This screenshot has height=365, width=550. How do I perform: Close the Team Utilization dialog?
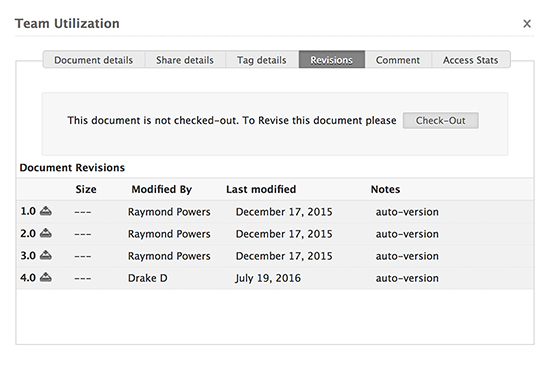click(527, 23)
